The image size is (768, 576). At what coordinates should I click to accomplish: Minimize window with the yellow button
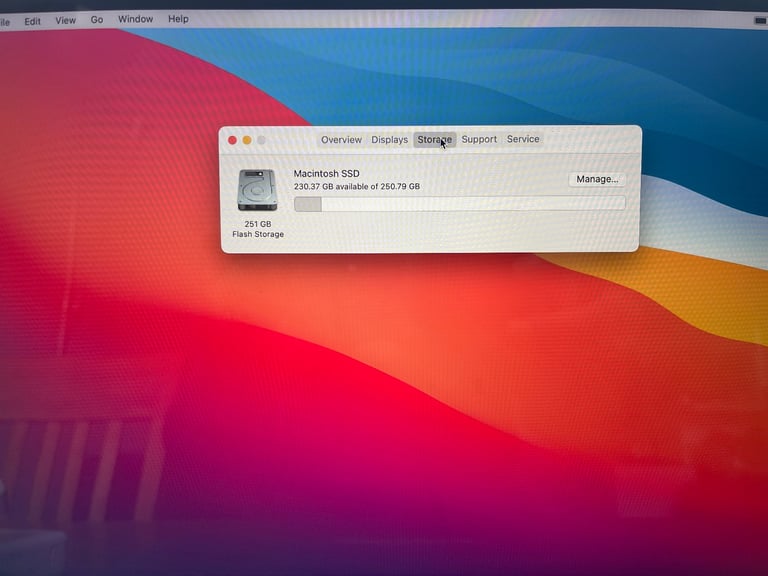pyautogui.click(x=247, y=141)
